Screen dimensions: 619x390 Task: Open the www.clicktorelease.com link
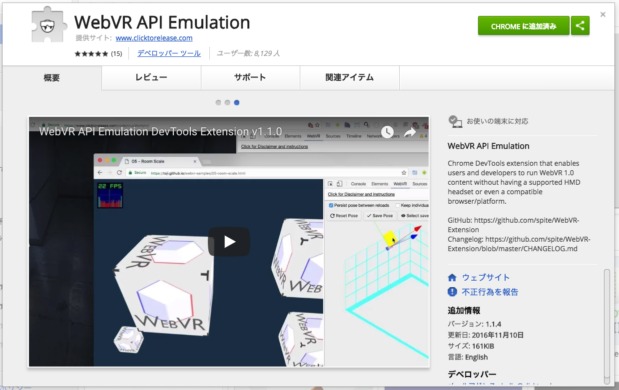coord(154,38)
